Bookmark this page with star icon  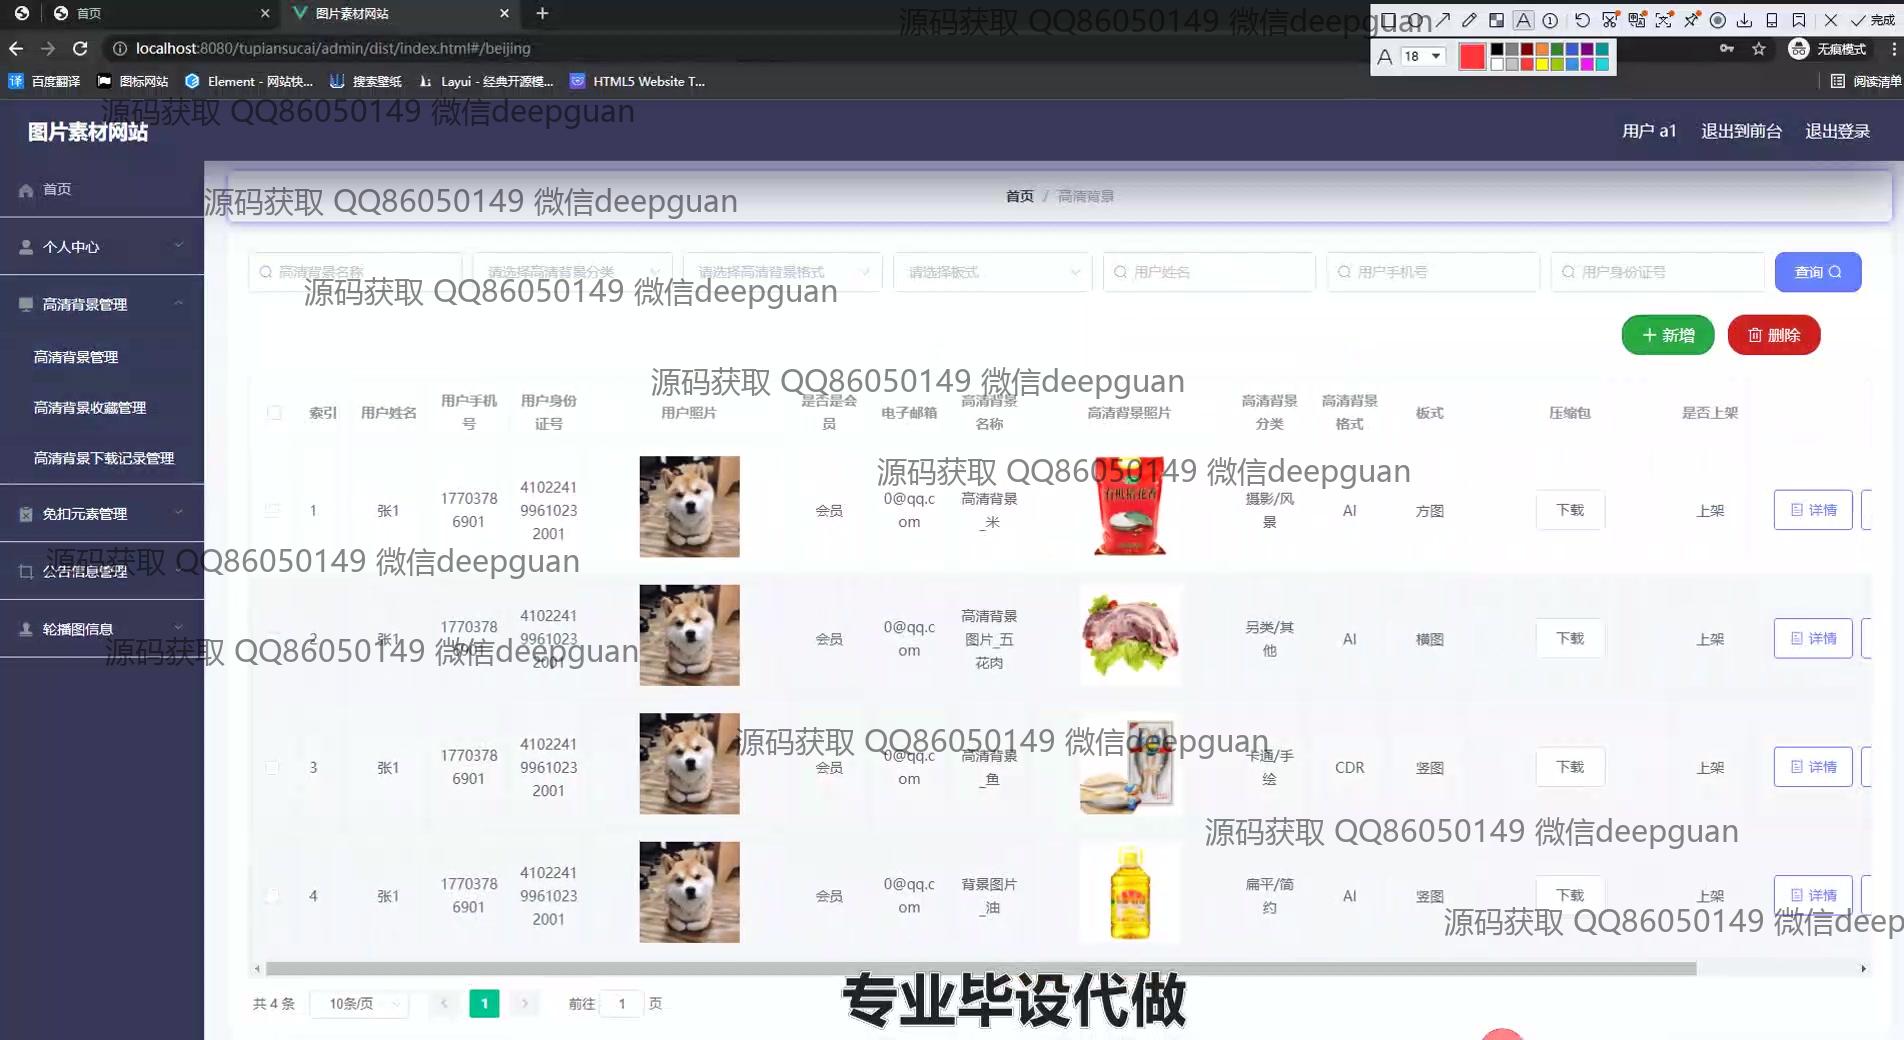(1759, 48)
